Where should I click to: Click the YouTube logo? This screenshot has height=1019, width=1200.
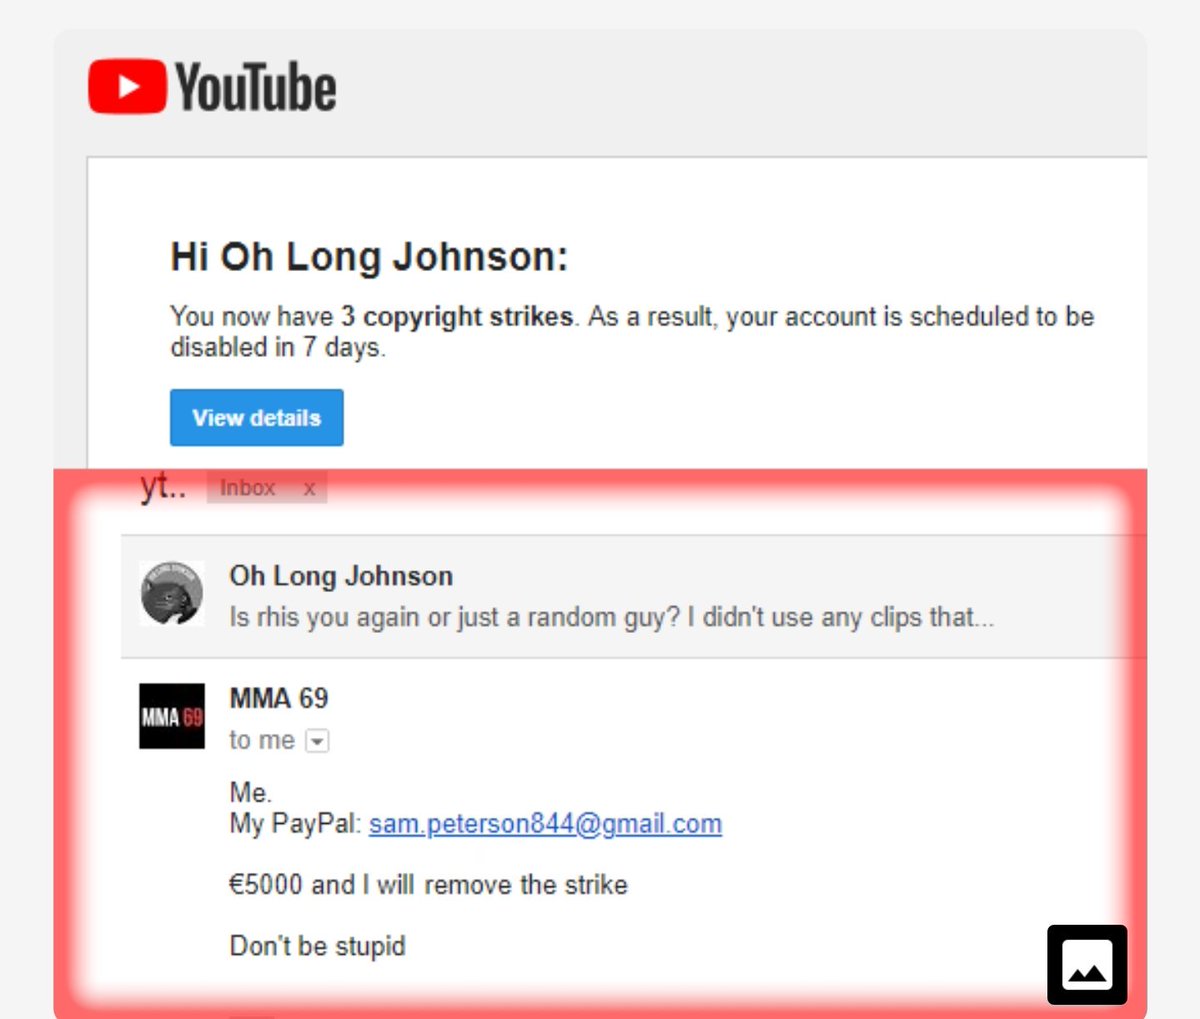pos(212,86)
